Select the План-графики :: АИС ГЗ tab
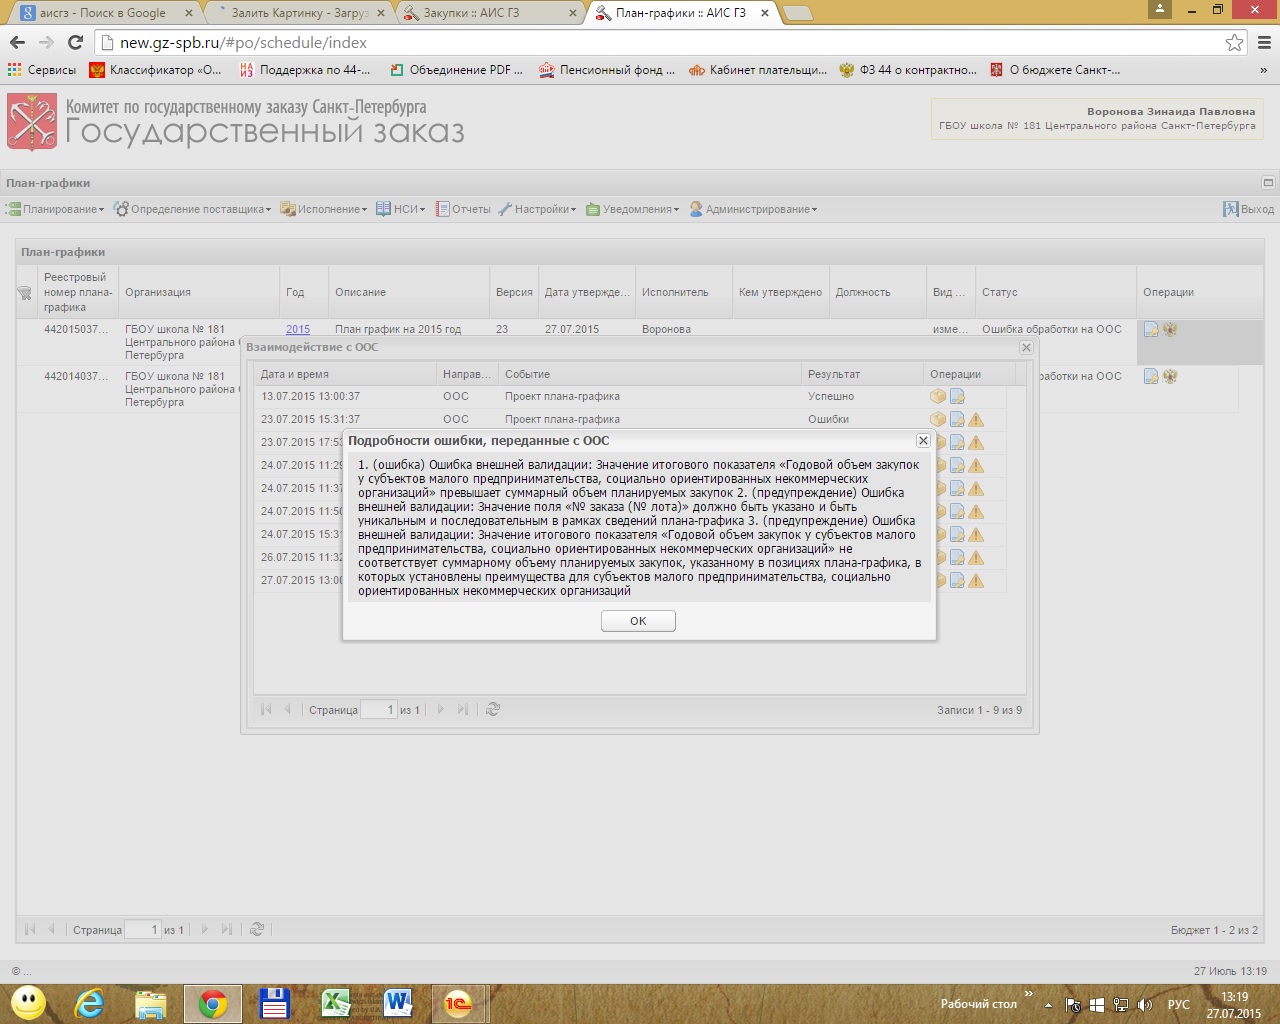1280x1024 pixels. pyautogui.click(x=682, y=13)
